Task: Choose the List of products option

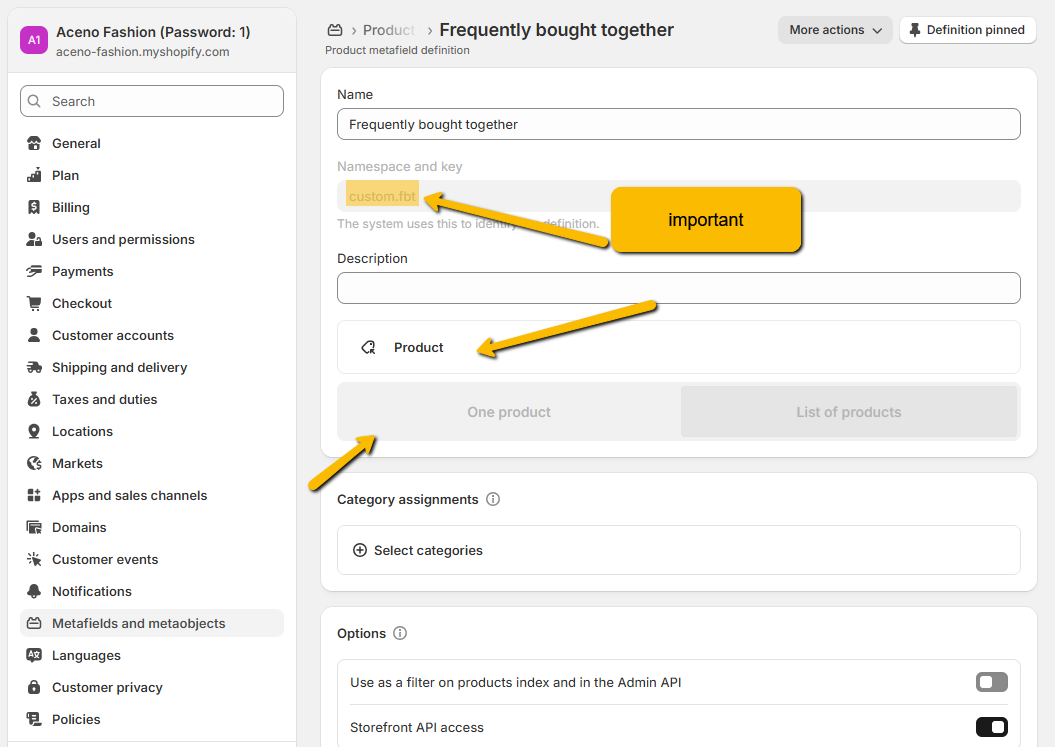Action: click(848, 412)
